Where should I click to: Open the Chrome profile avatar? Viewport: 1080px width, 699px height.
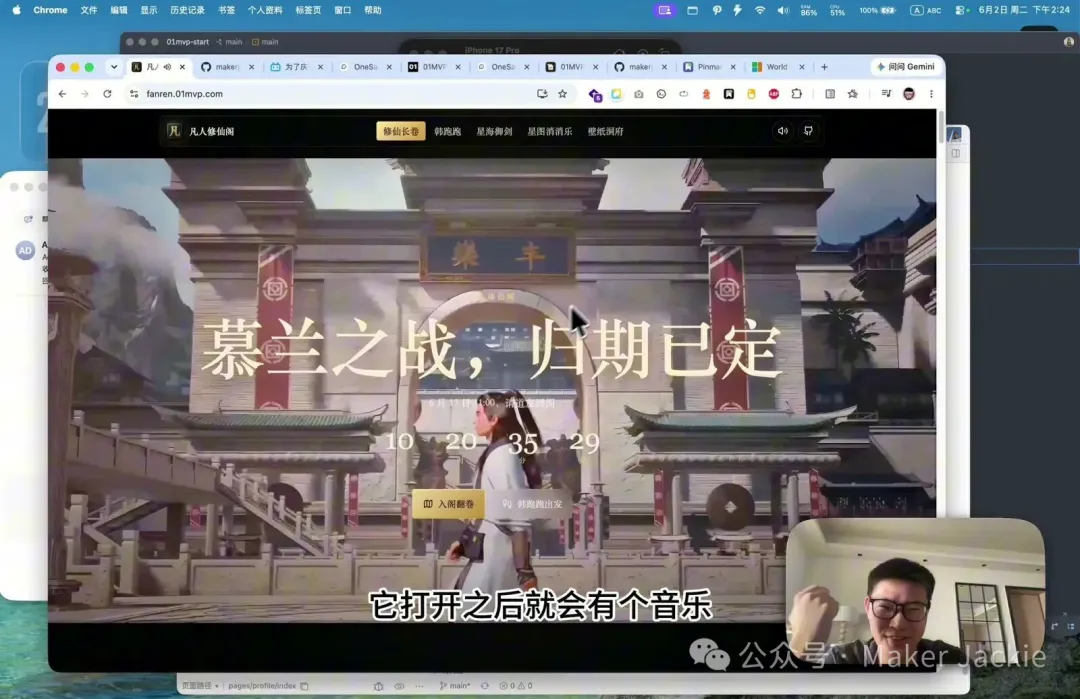[x=908, y=94]
